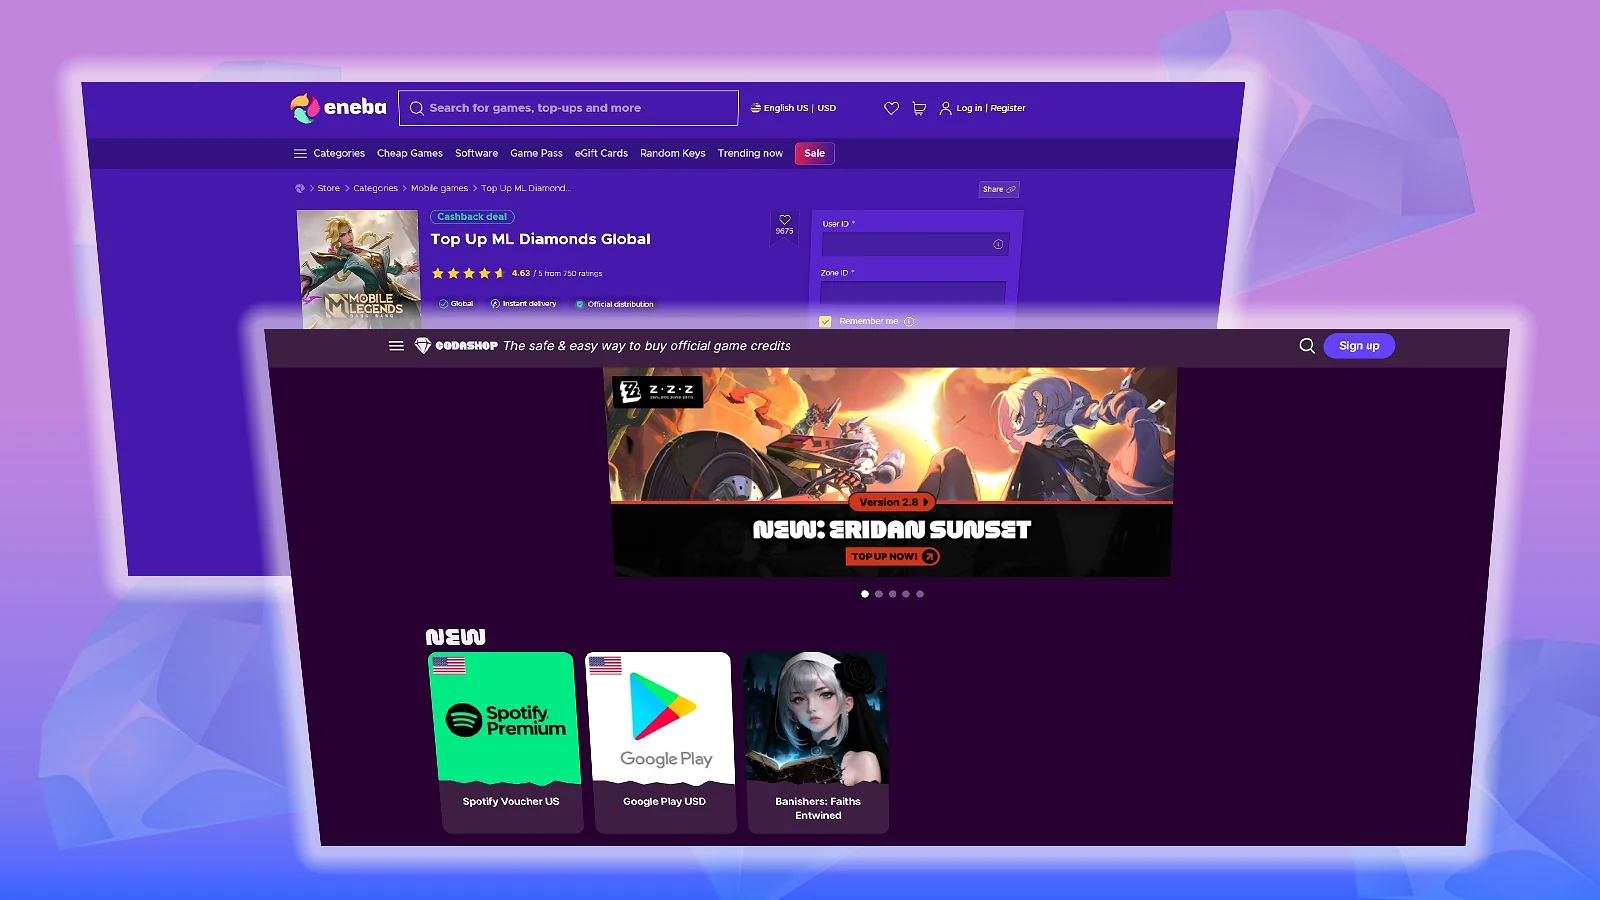Open the Google Play USD card
The image size is (1600, 900).
coord(662,742)
